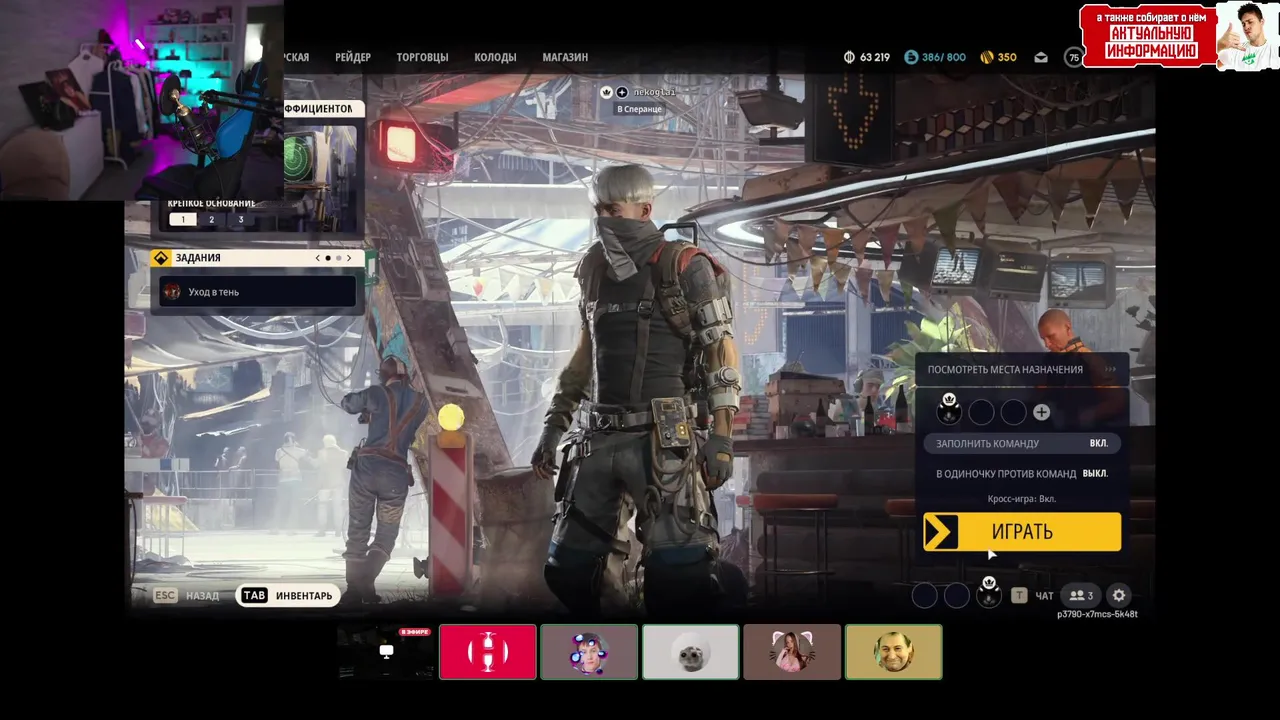Screen dimensions: 1280x720
Task: Select the second Задания page dot
Action: [338, 258]
